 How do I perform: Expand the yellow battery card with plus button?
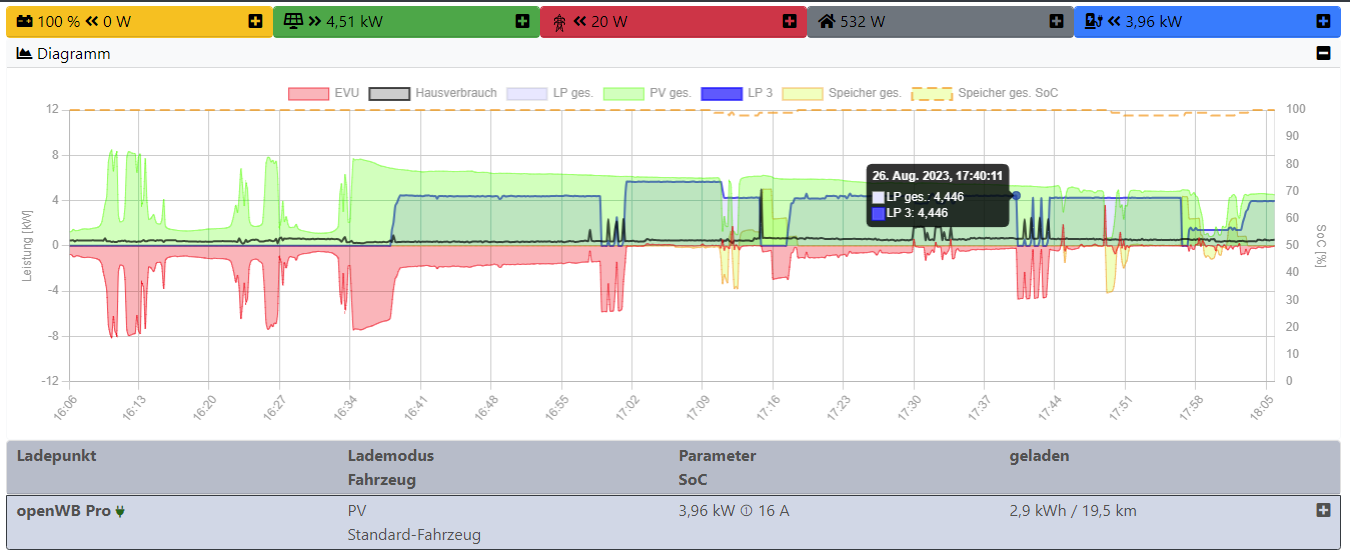(x=256, y=21)
